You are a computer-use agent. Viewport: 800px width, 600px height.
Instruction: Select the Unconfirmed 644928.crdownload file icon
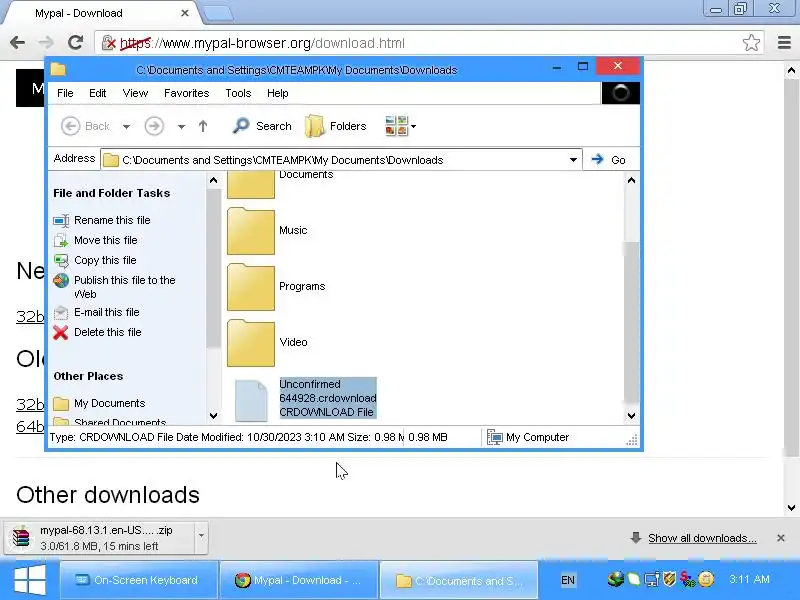(251, 401)
